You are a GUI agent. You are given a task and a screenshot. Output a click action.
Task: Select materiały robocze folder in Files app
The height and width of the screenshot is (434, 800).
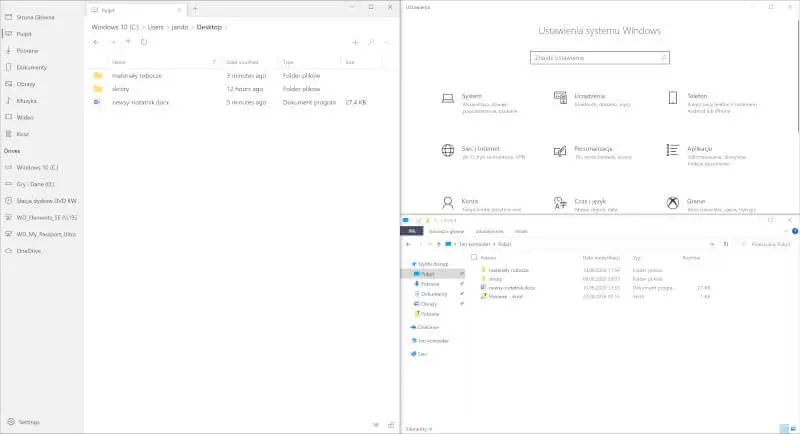235,75
